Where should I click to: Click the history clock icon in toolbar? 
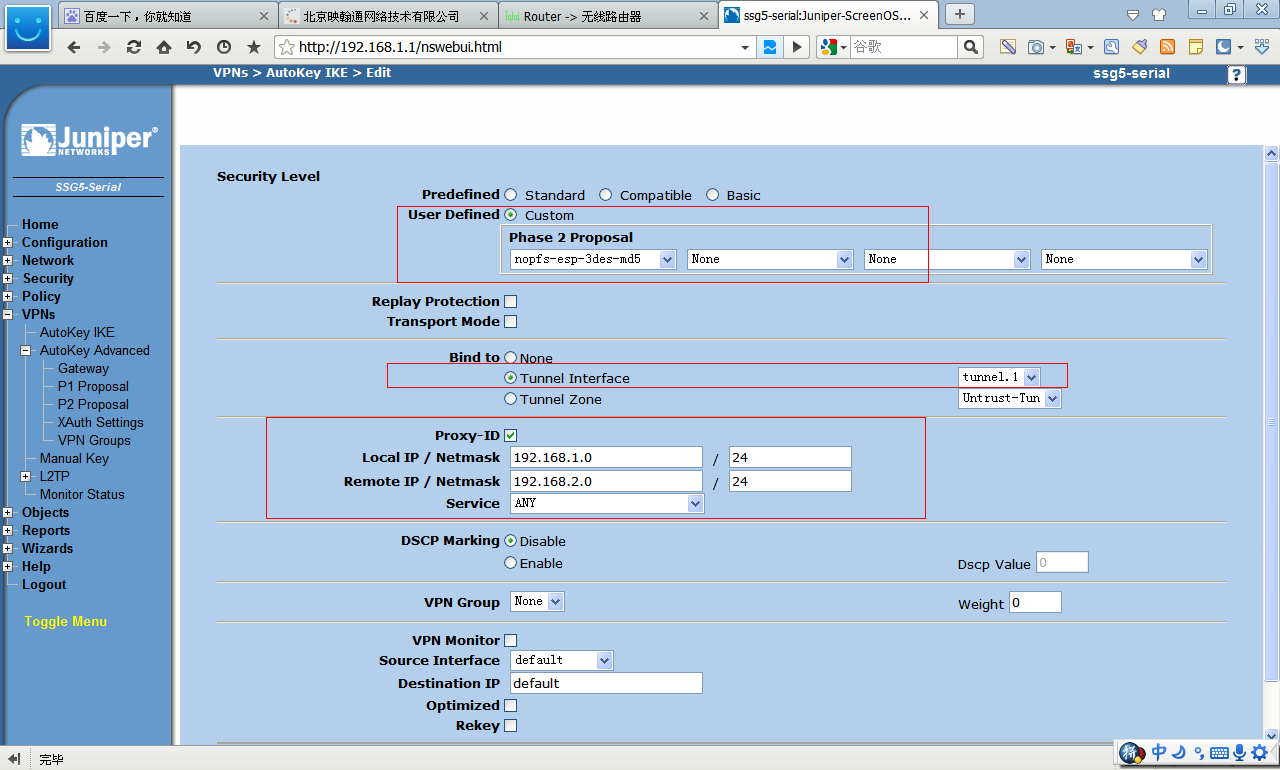click(x=224, y=47)
